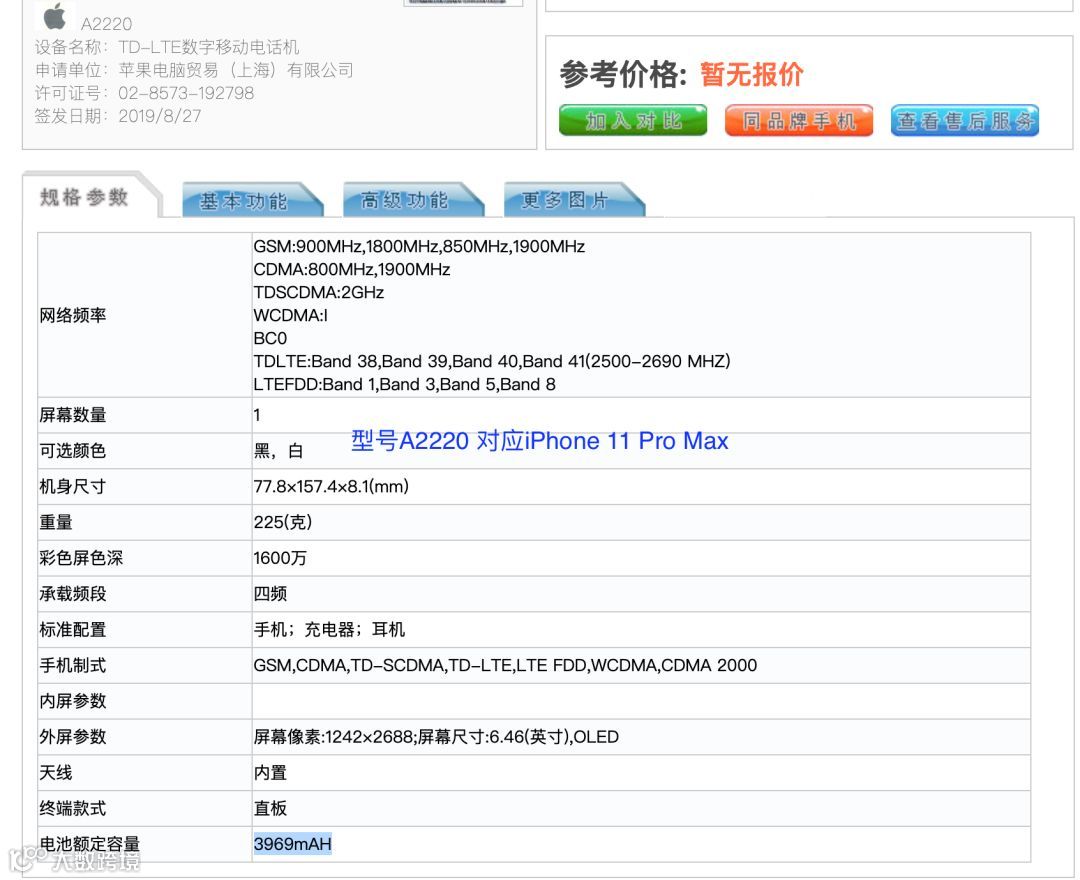
Task: Click the 外屏参数 row label
Action: coord(72,737)
